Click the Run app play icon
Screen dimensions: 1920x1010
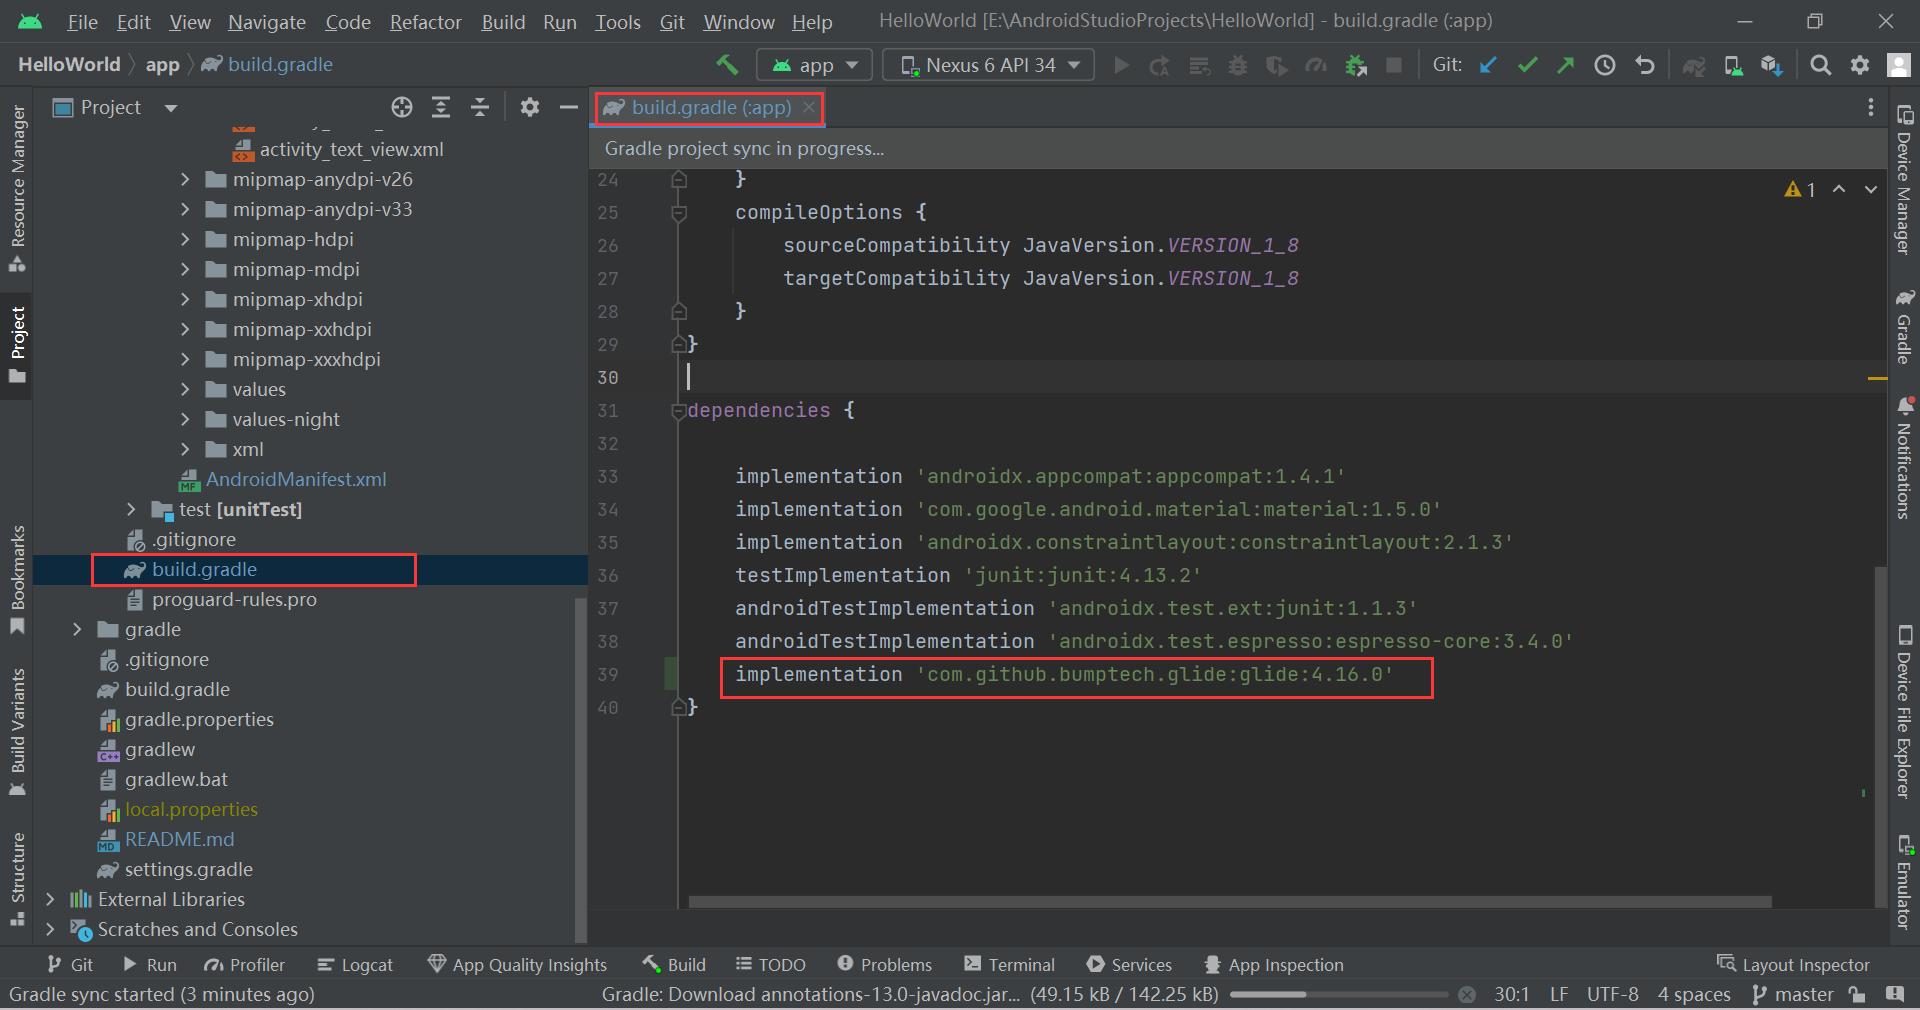[x=1121, y=65]
